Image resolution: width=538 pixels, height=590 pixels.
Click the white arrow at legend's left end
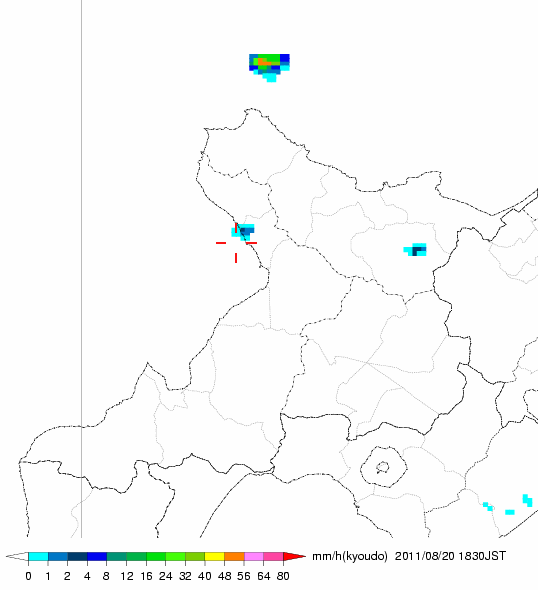tap(17, 557)
